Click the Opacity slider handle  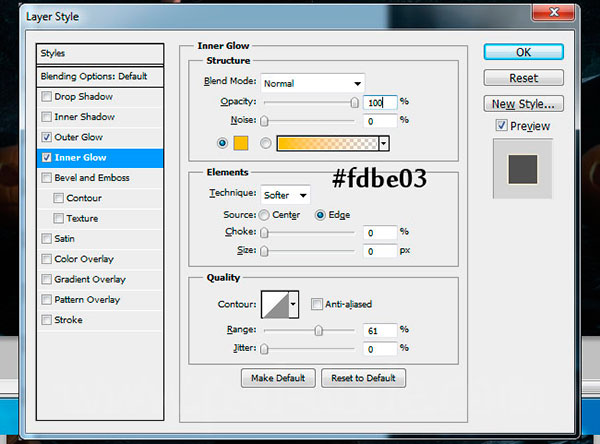pyautogui.click(x=355, y=103)
